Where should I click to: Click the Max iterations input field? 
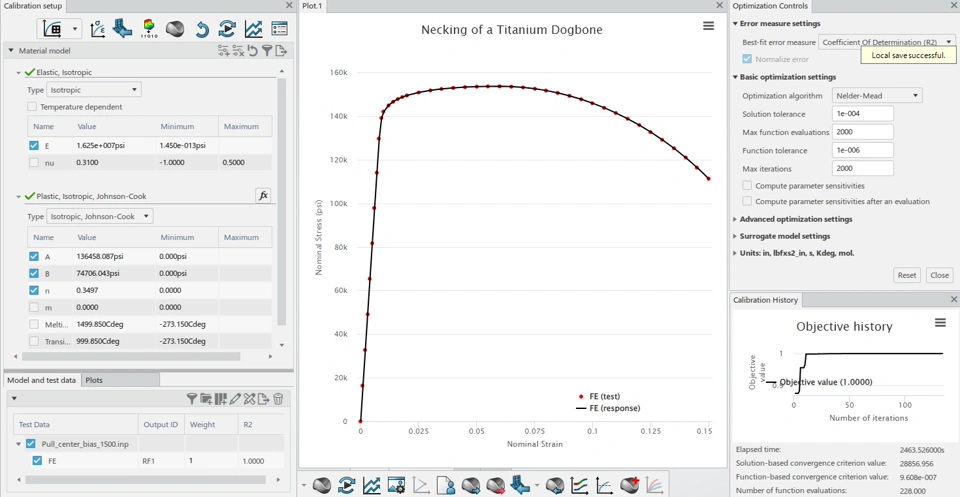coord(863,168)
